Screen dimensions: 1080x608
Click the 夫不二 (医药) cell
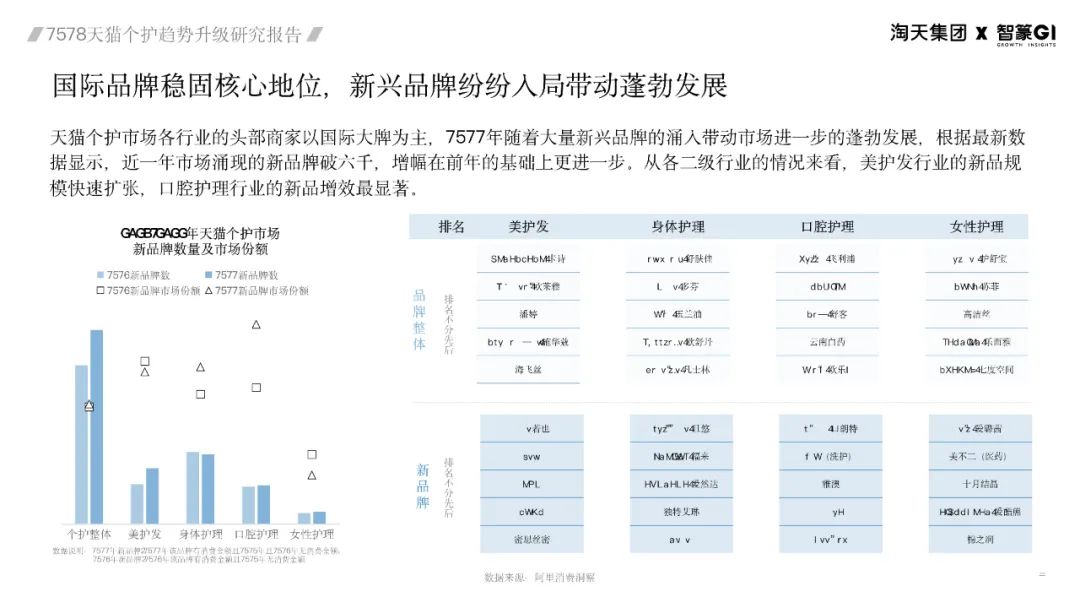980,457
